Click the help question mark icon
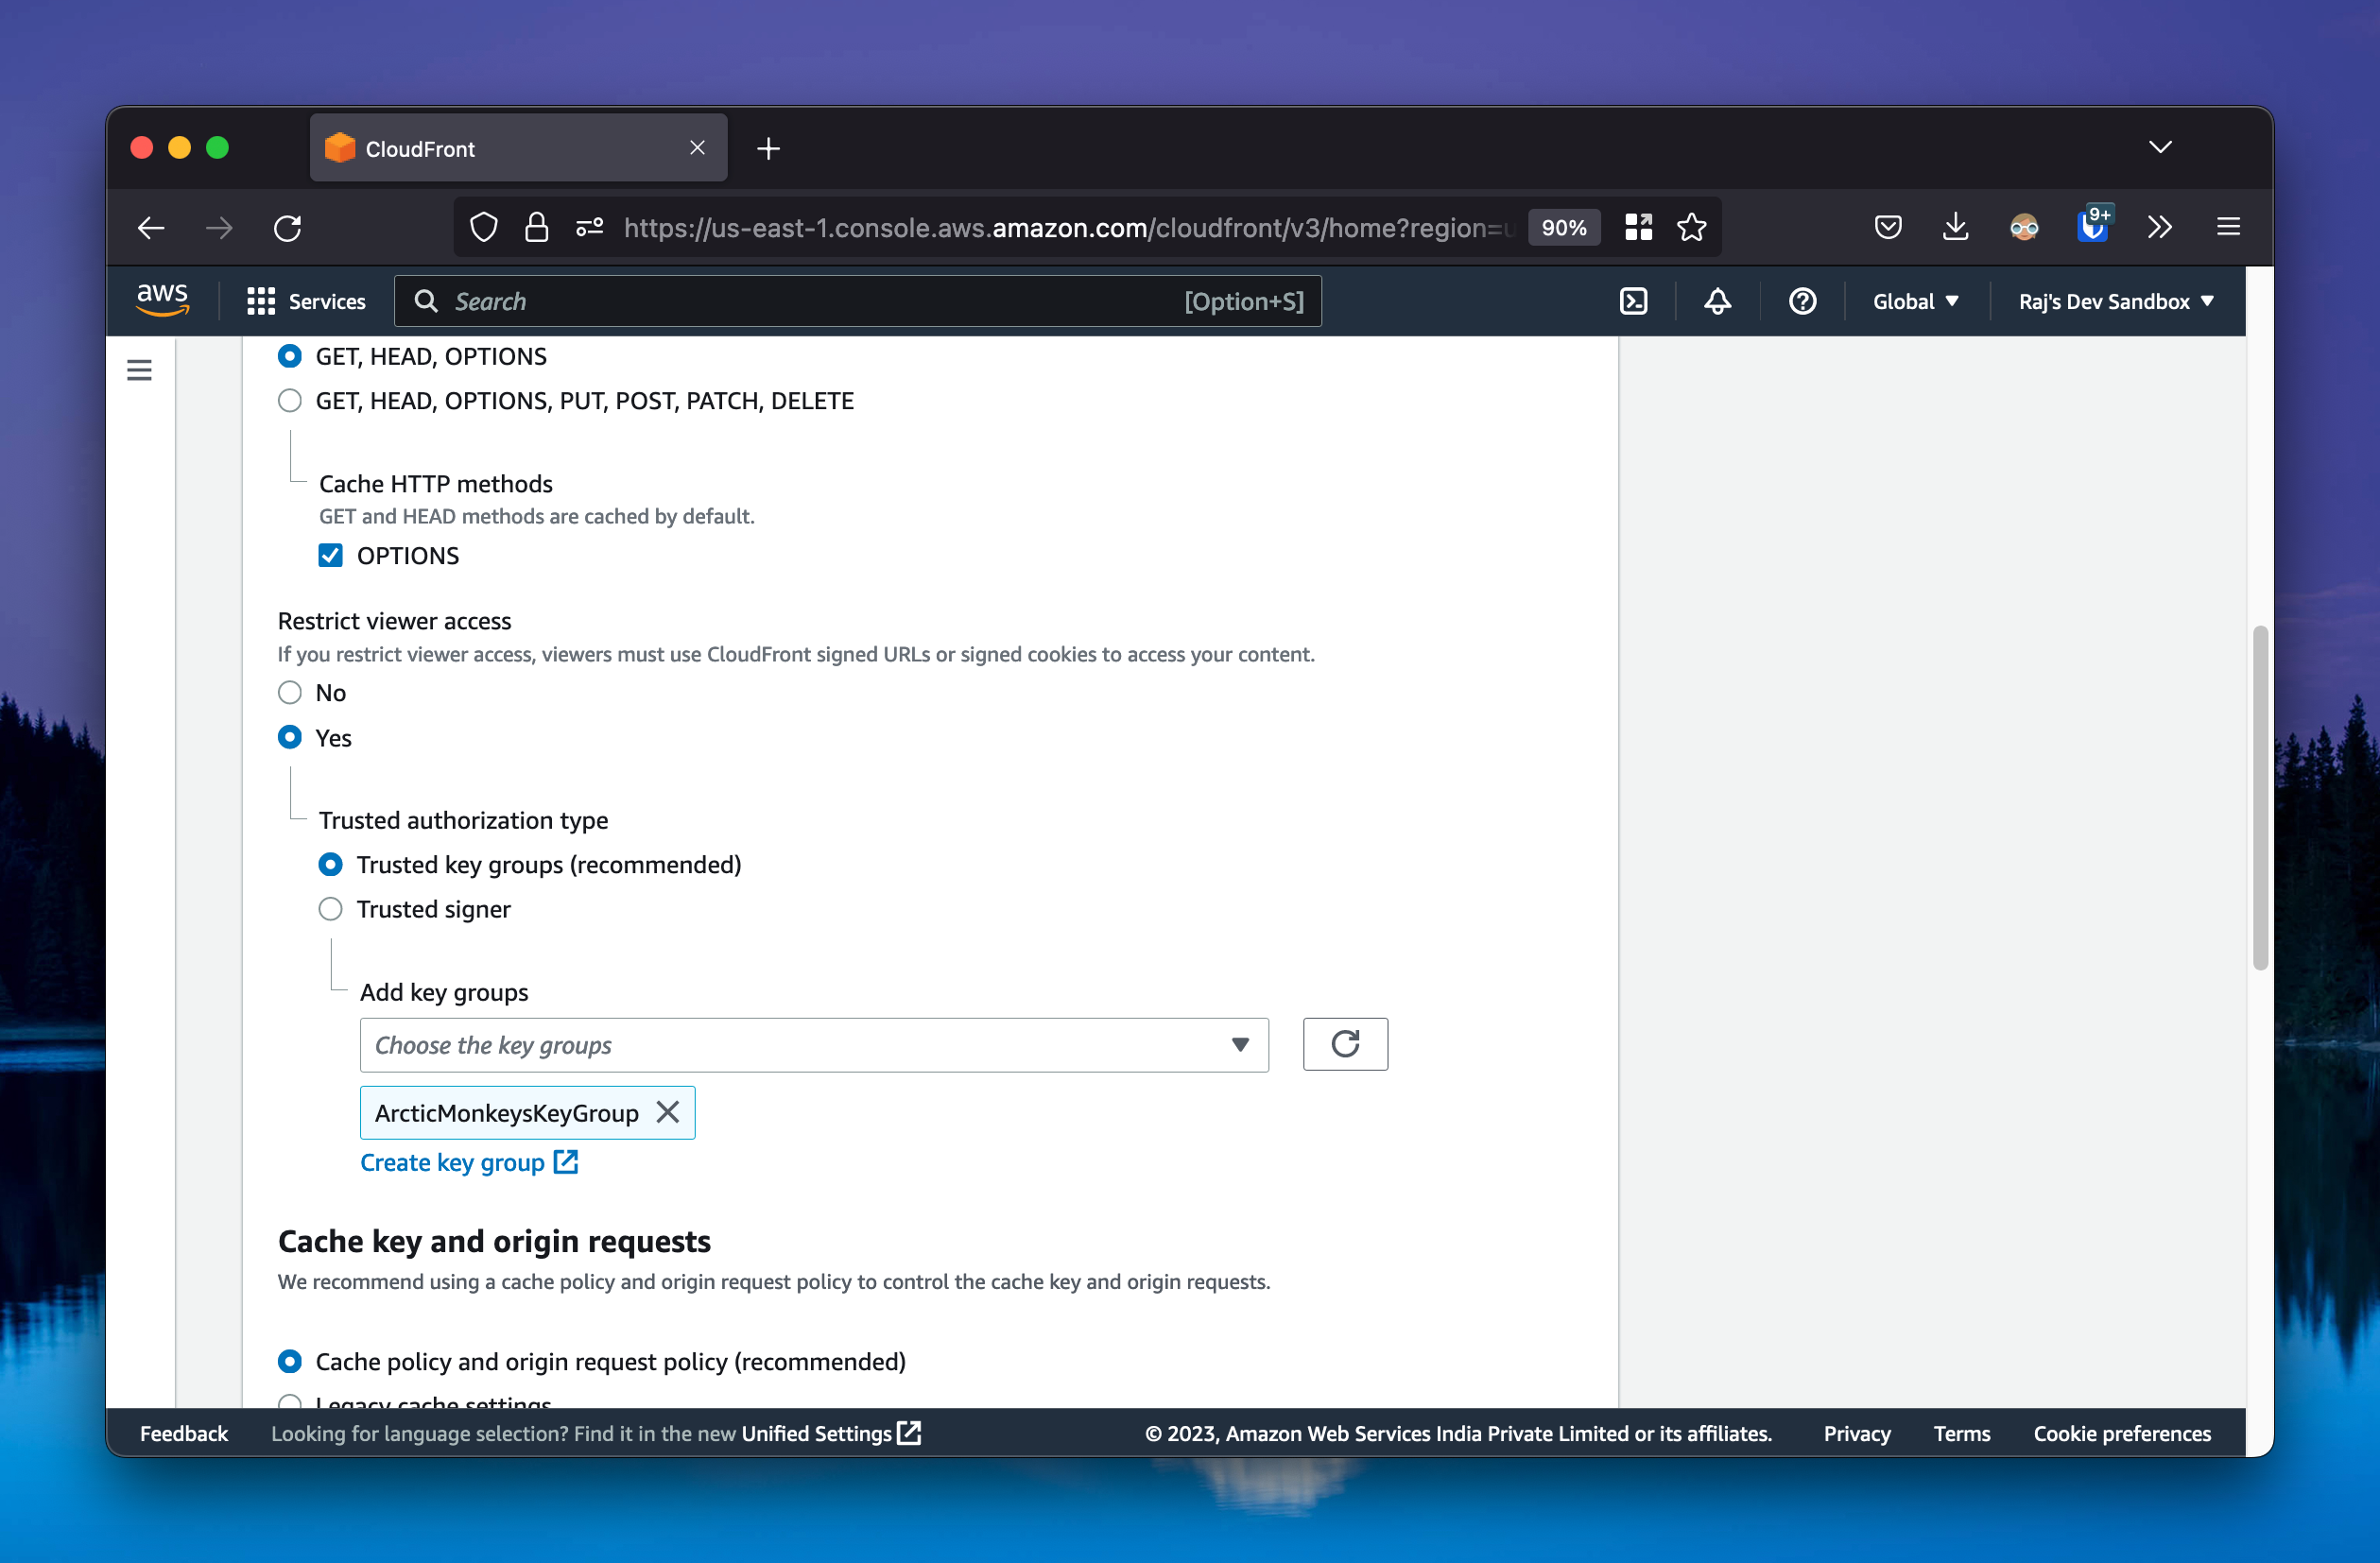 pyautogui.click(x=1802, y=301)
